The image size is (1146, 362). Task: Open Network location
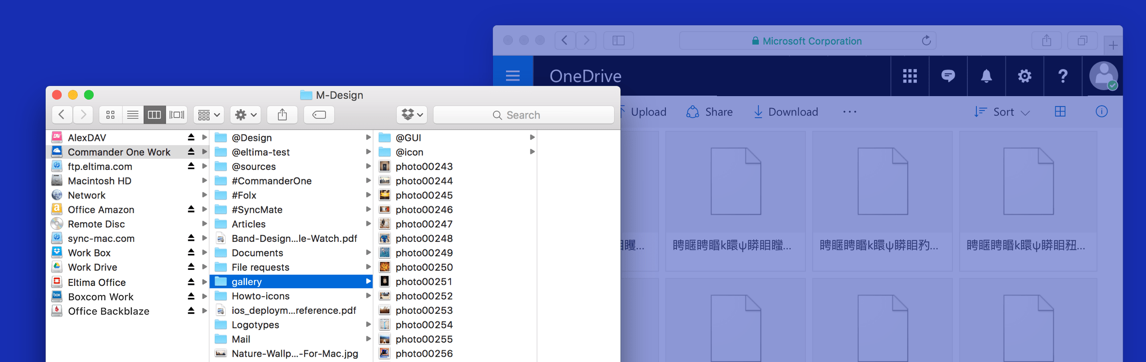86,195
